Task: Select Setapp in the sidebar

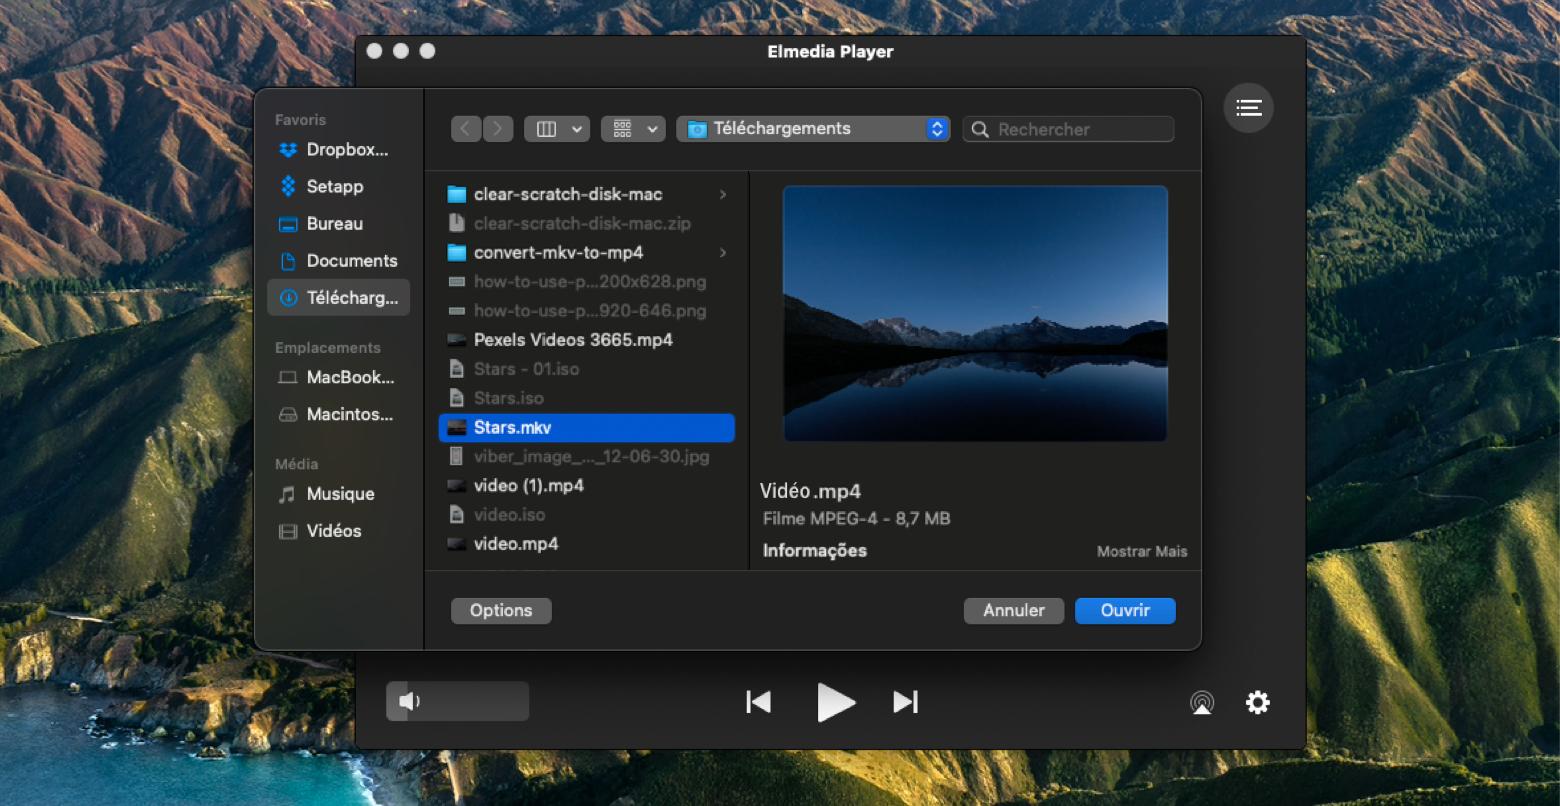Action: tap(338, 187)
